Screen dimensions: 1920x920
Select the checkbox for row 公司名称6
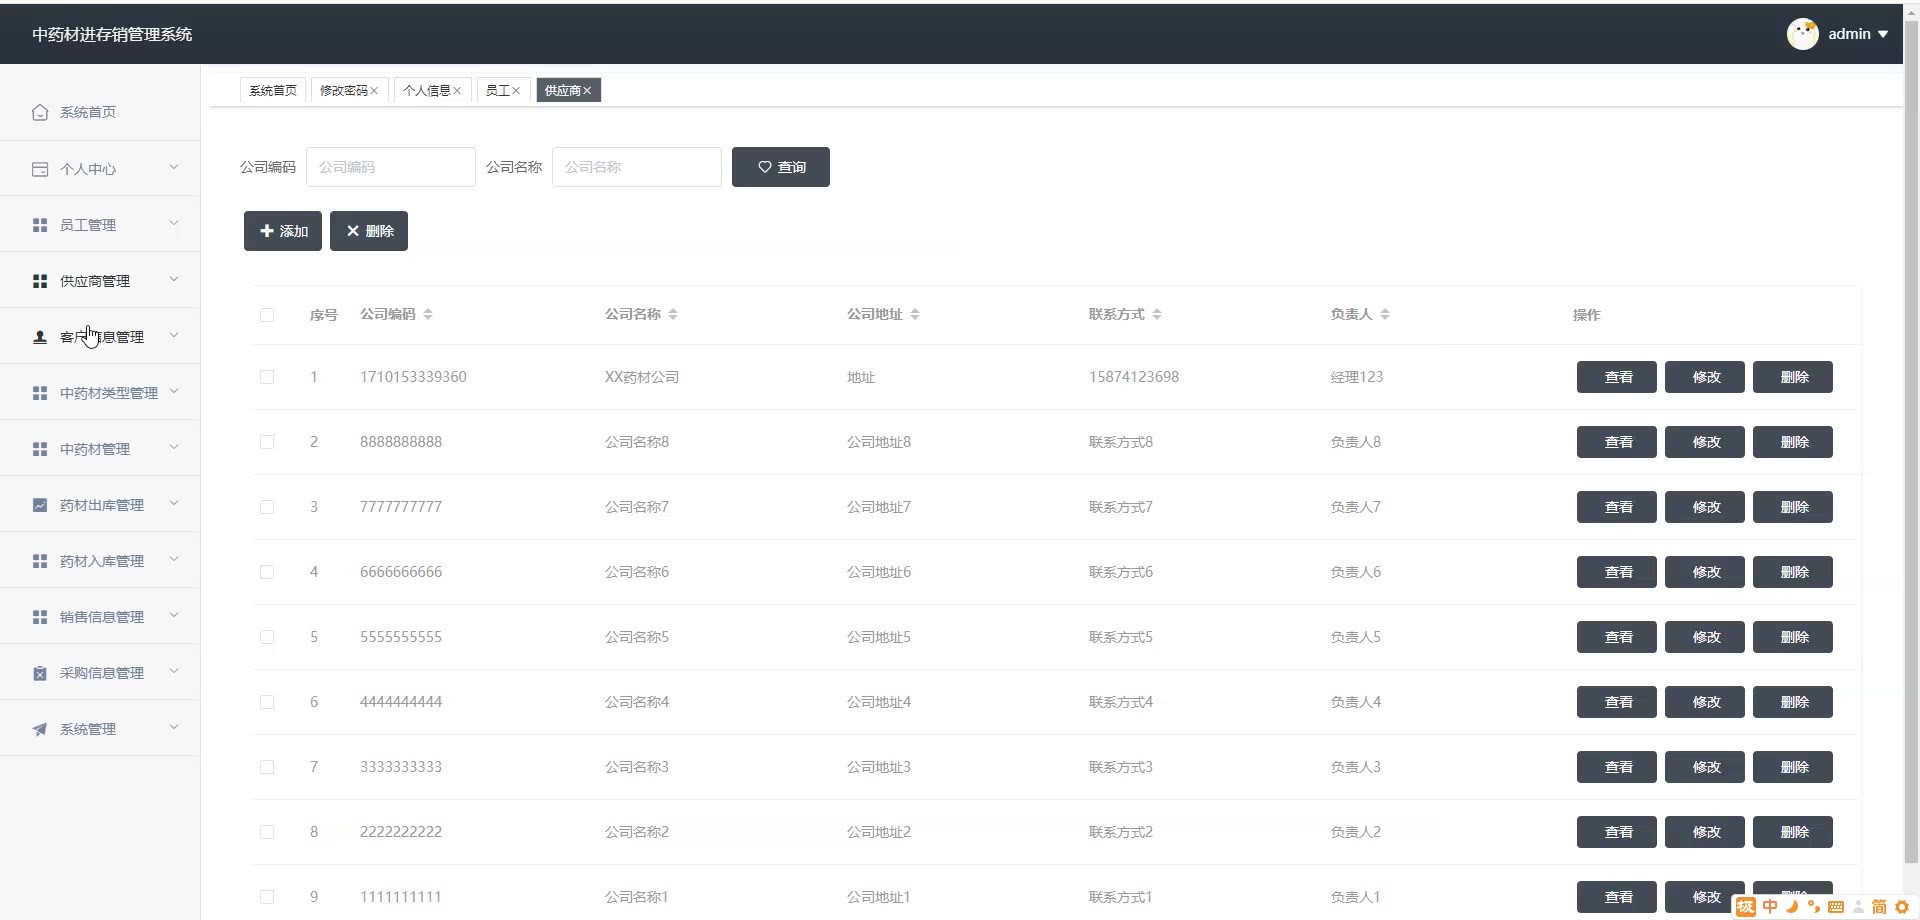click(x=267, y=572)
